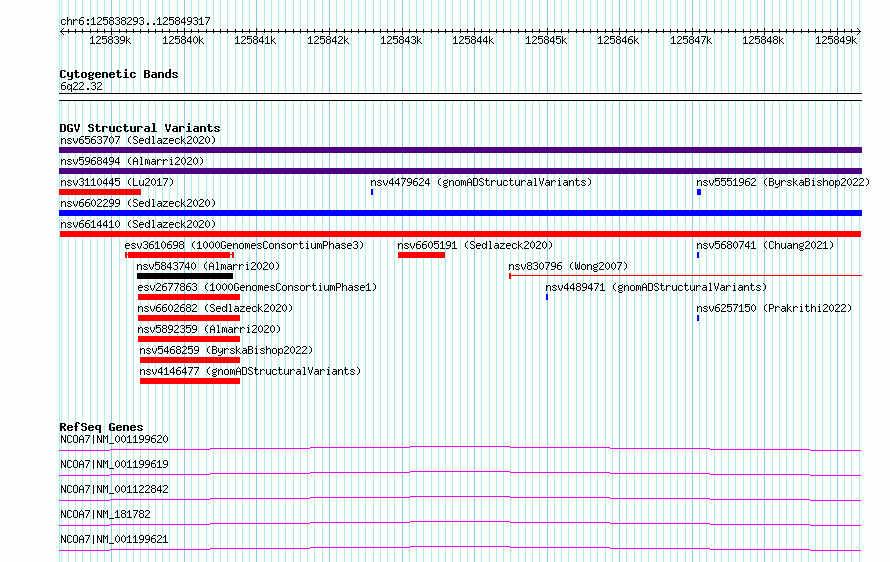Click the red nsv4146477 gnomAD bar

(190, 381)
